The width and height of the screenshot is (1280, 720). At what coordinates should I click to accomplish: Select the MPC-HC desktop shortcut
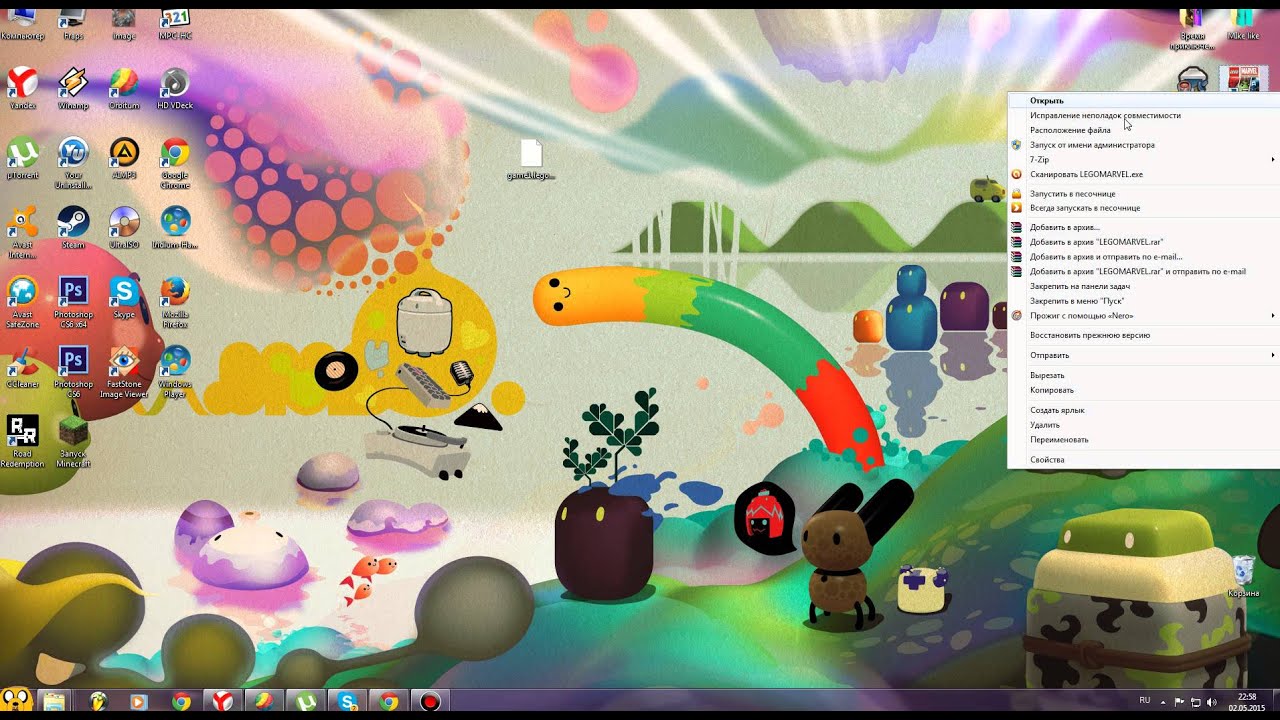[175, 24]
